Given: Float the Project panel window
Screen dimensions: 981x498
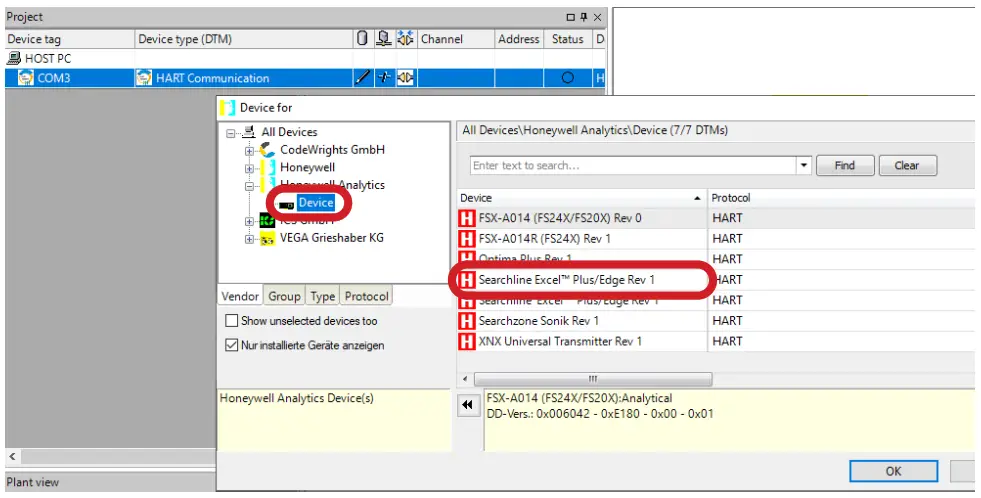Looking at the screenshot, I should 571,17.
